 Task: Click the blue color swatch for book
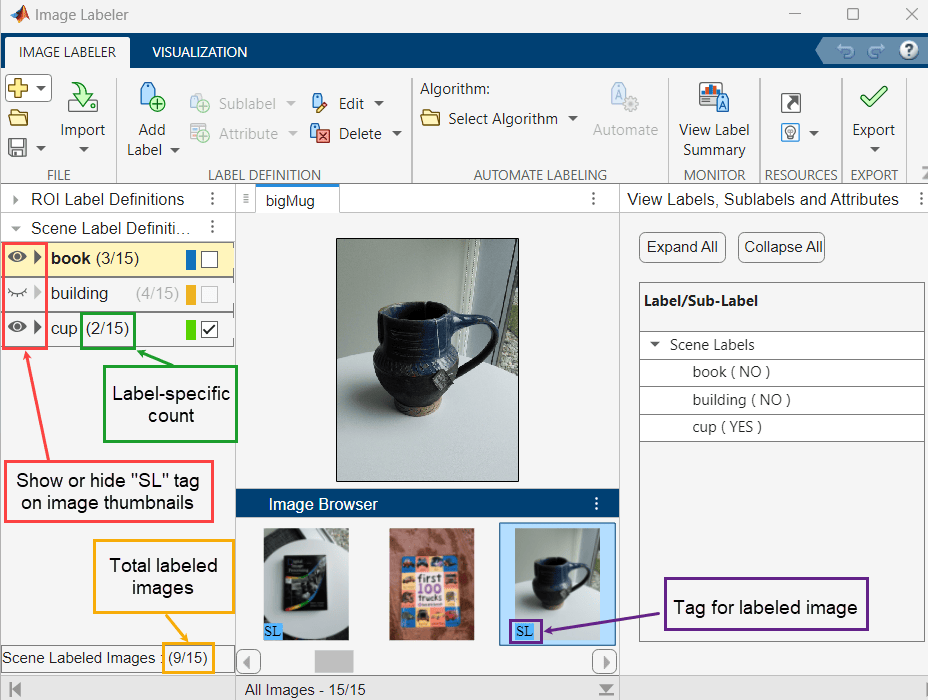(191, 260)
